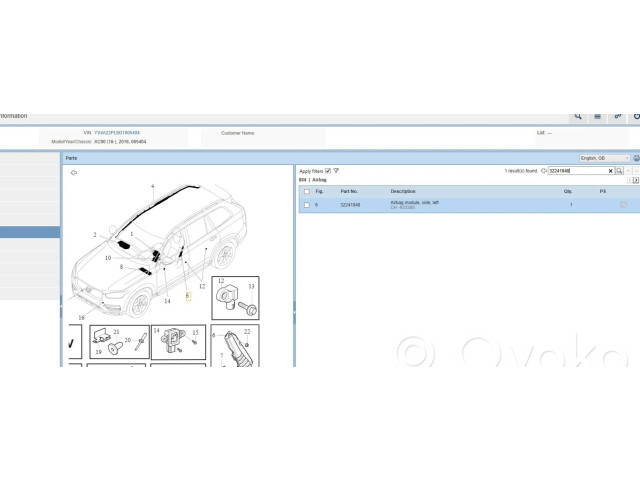Open the search tool in the top toolbar

tap(578, 116)
